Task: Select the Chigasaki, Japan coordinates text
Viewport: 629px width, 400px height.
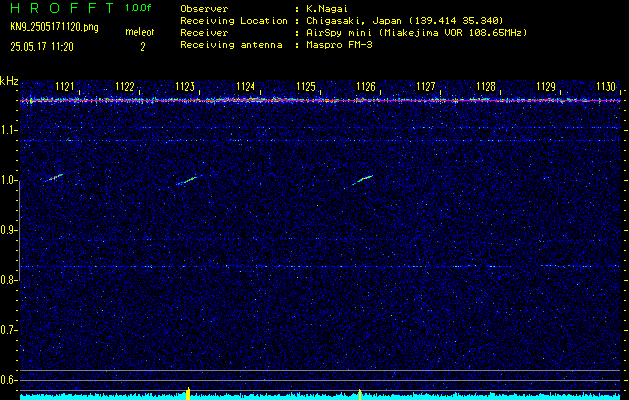Action: 404,21
